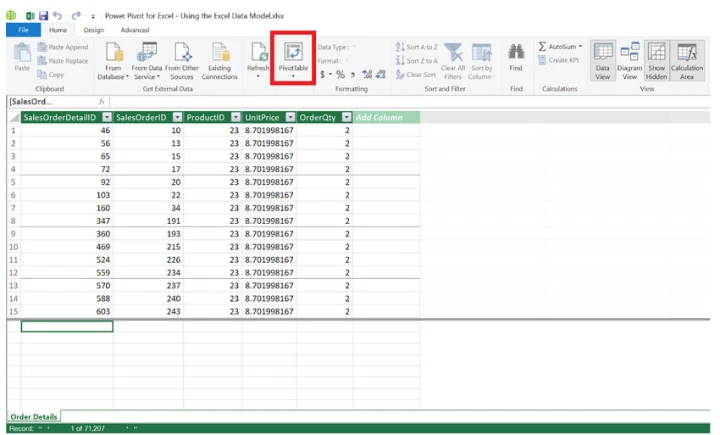Click AutoSum in Calculations group

pos(557,46)
